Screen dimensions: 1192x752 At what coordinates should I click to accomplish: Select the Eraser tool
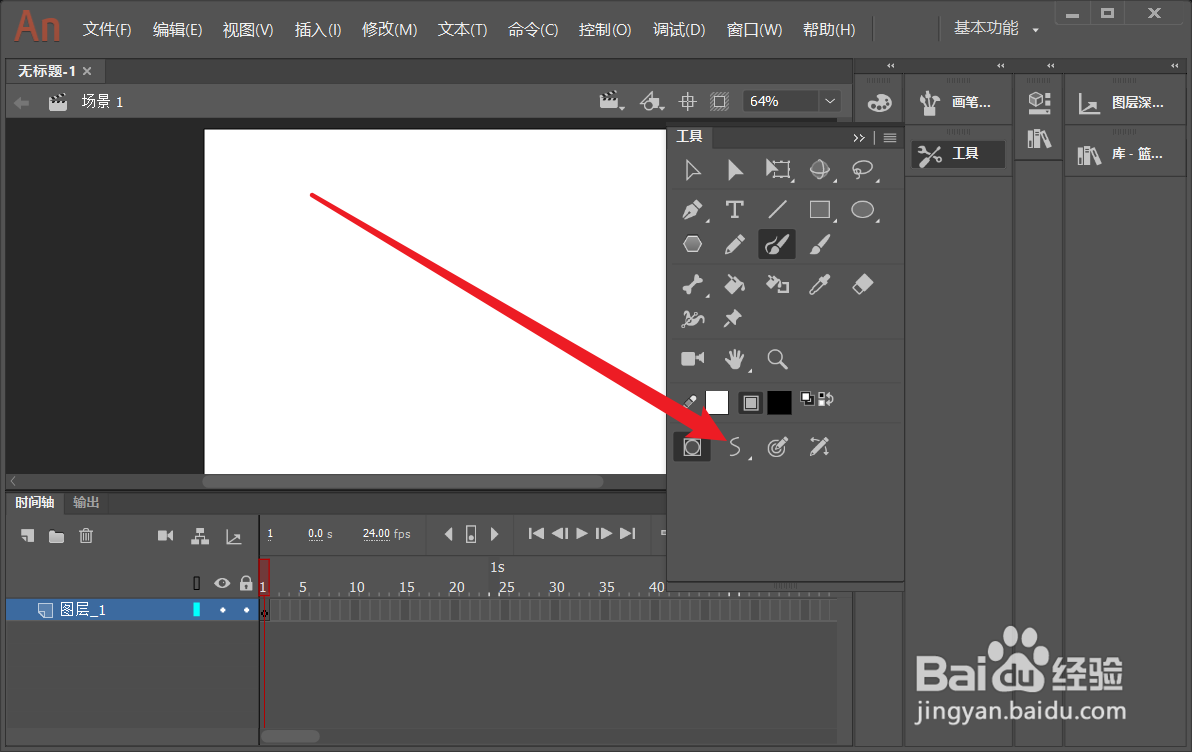[x=862, y=284]
